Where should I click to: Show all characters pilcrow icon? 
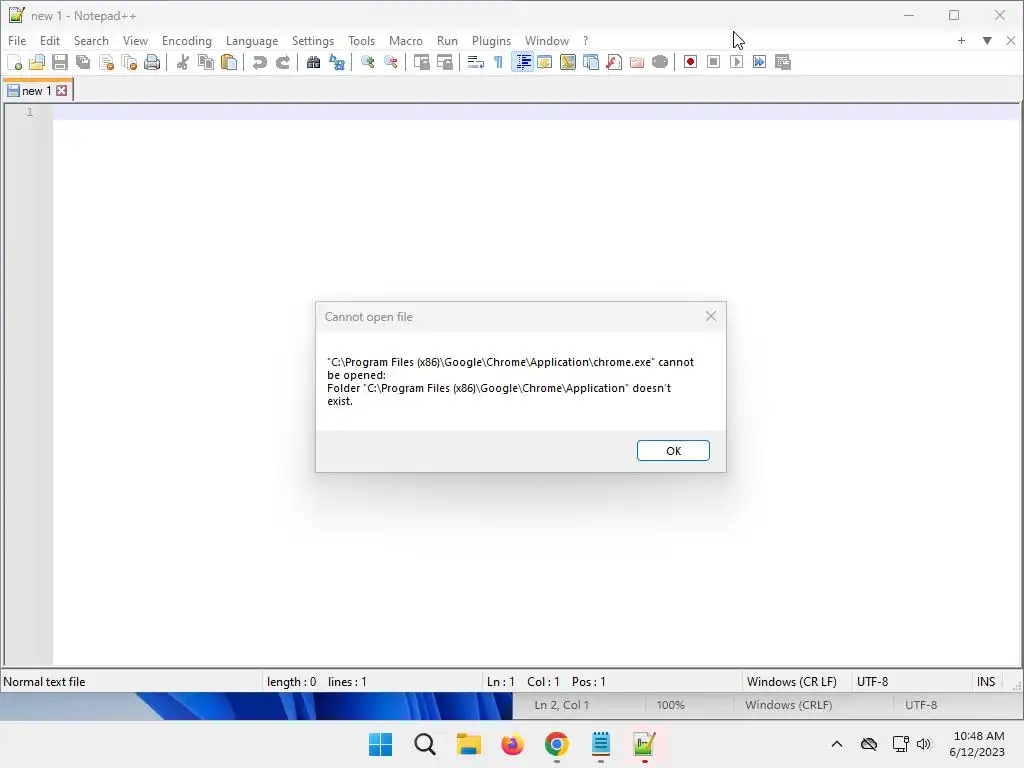click(498, 62)
